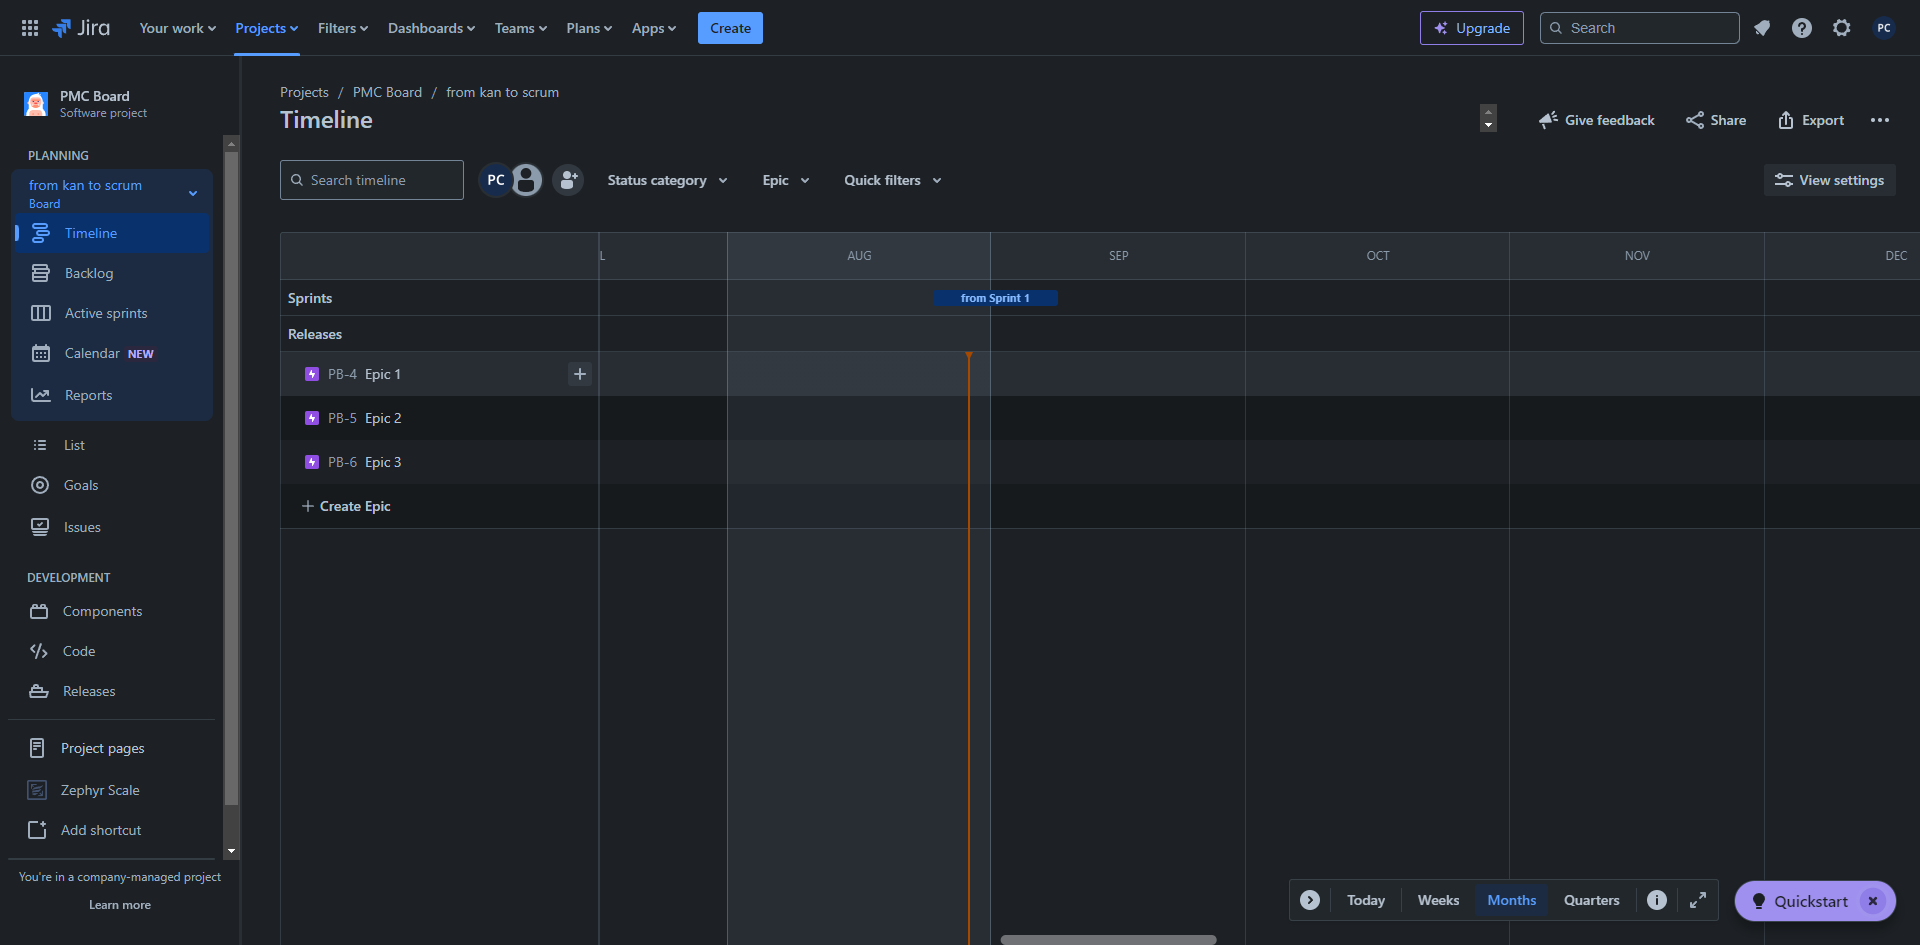Select the Months timeline view

coord(1511,900)
